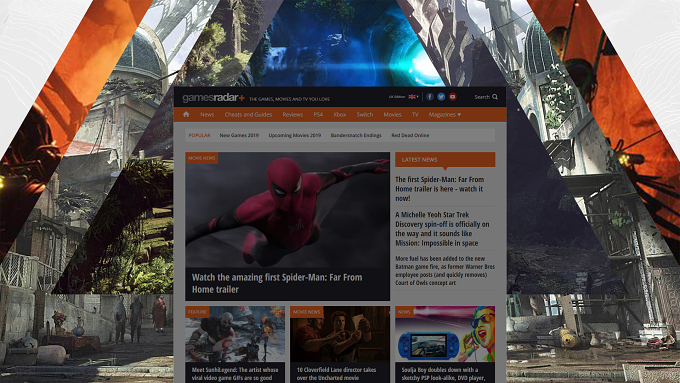The height and width of the screenshot is (383, 680).
Task: Open the Batman game Court of Owls story
Action: click(445, 270)
